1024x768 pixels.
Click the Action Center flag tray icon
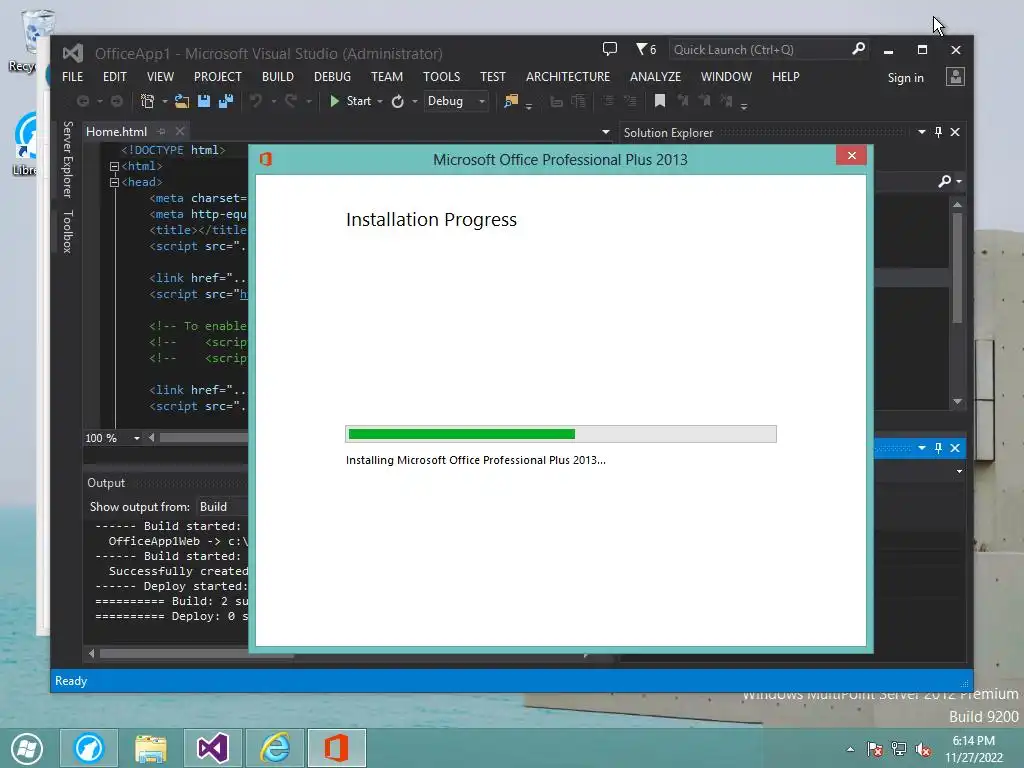pos(874,749)
